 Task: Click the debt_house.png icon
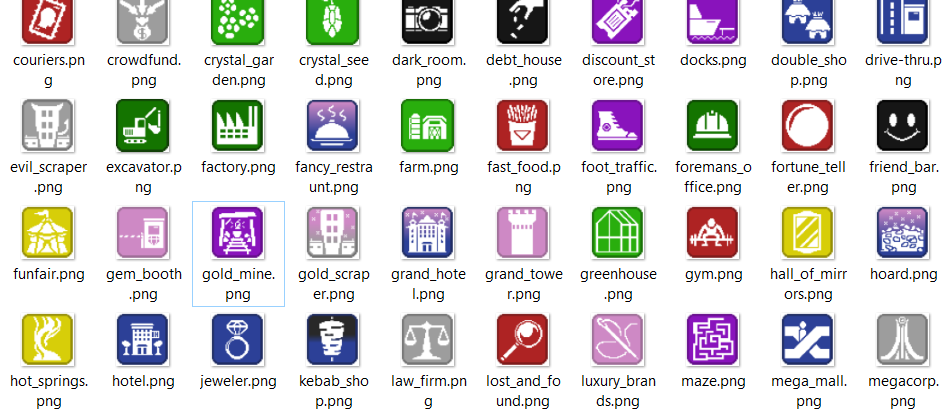pos(523,21)
